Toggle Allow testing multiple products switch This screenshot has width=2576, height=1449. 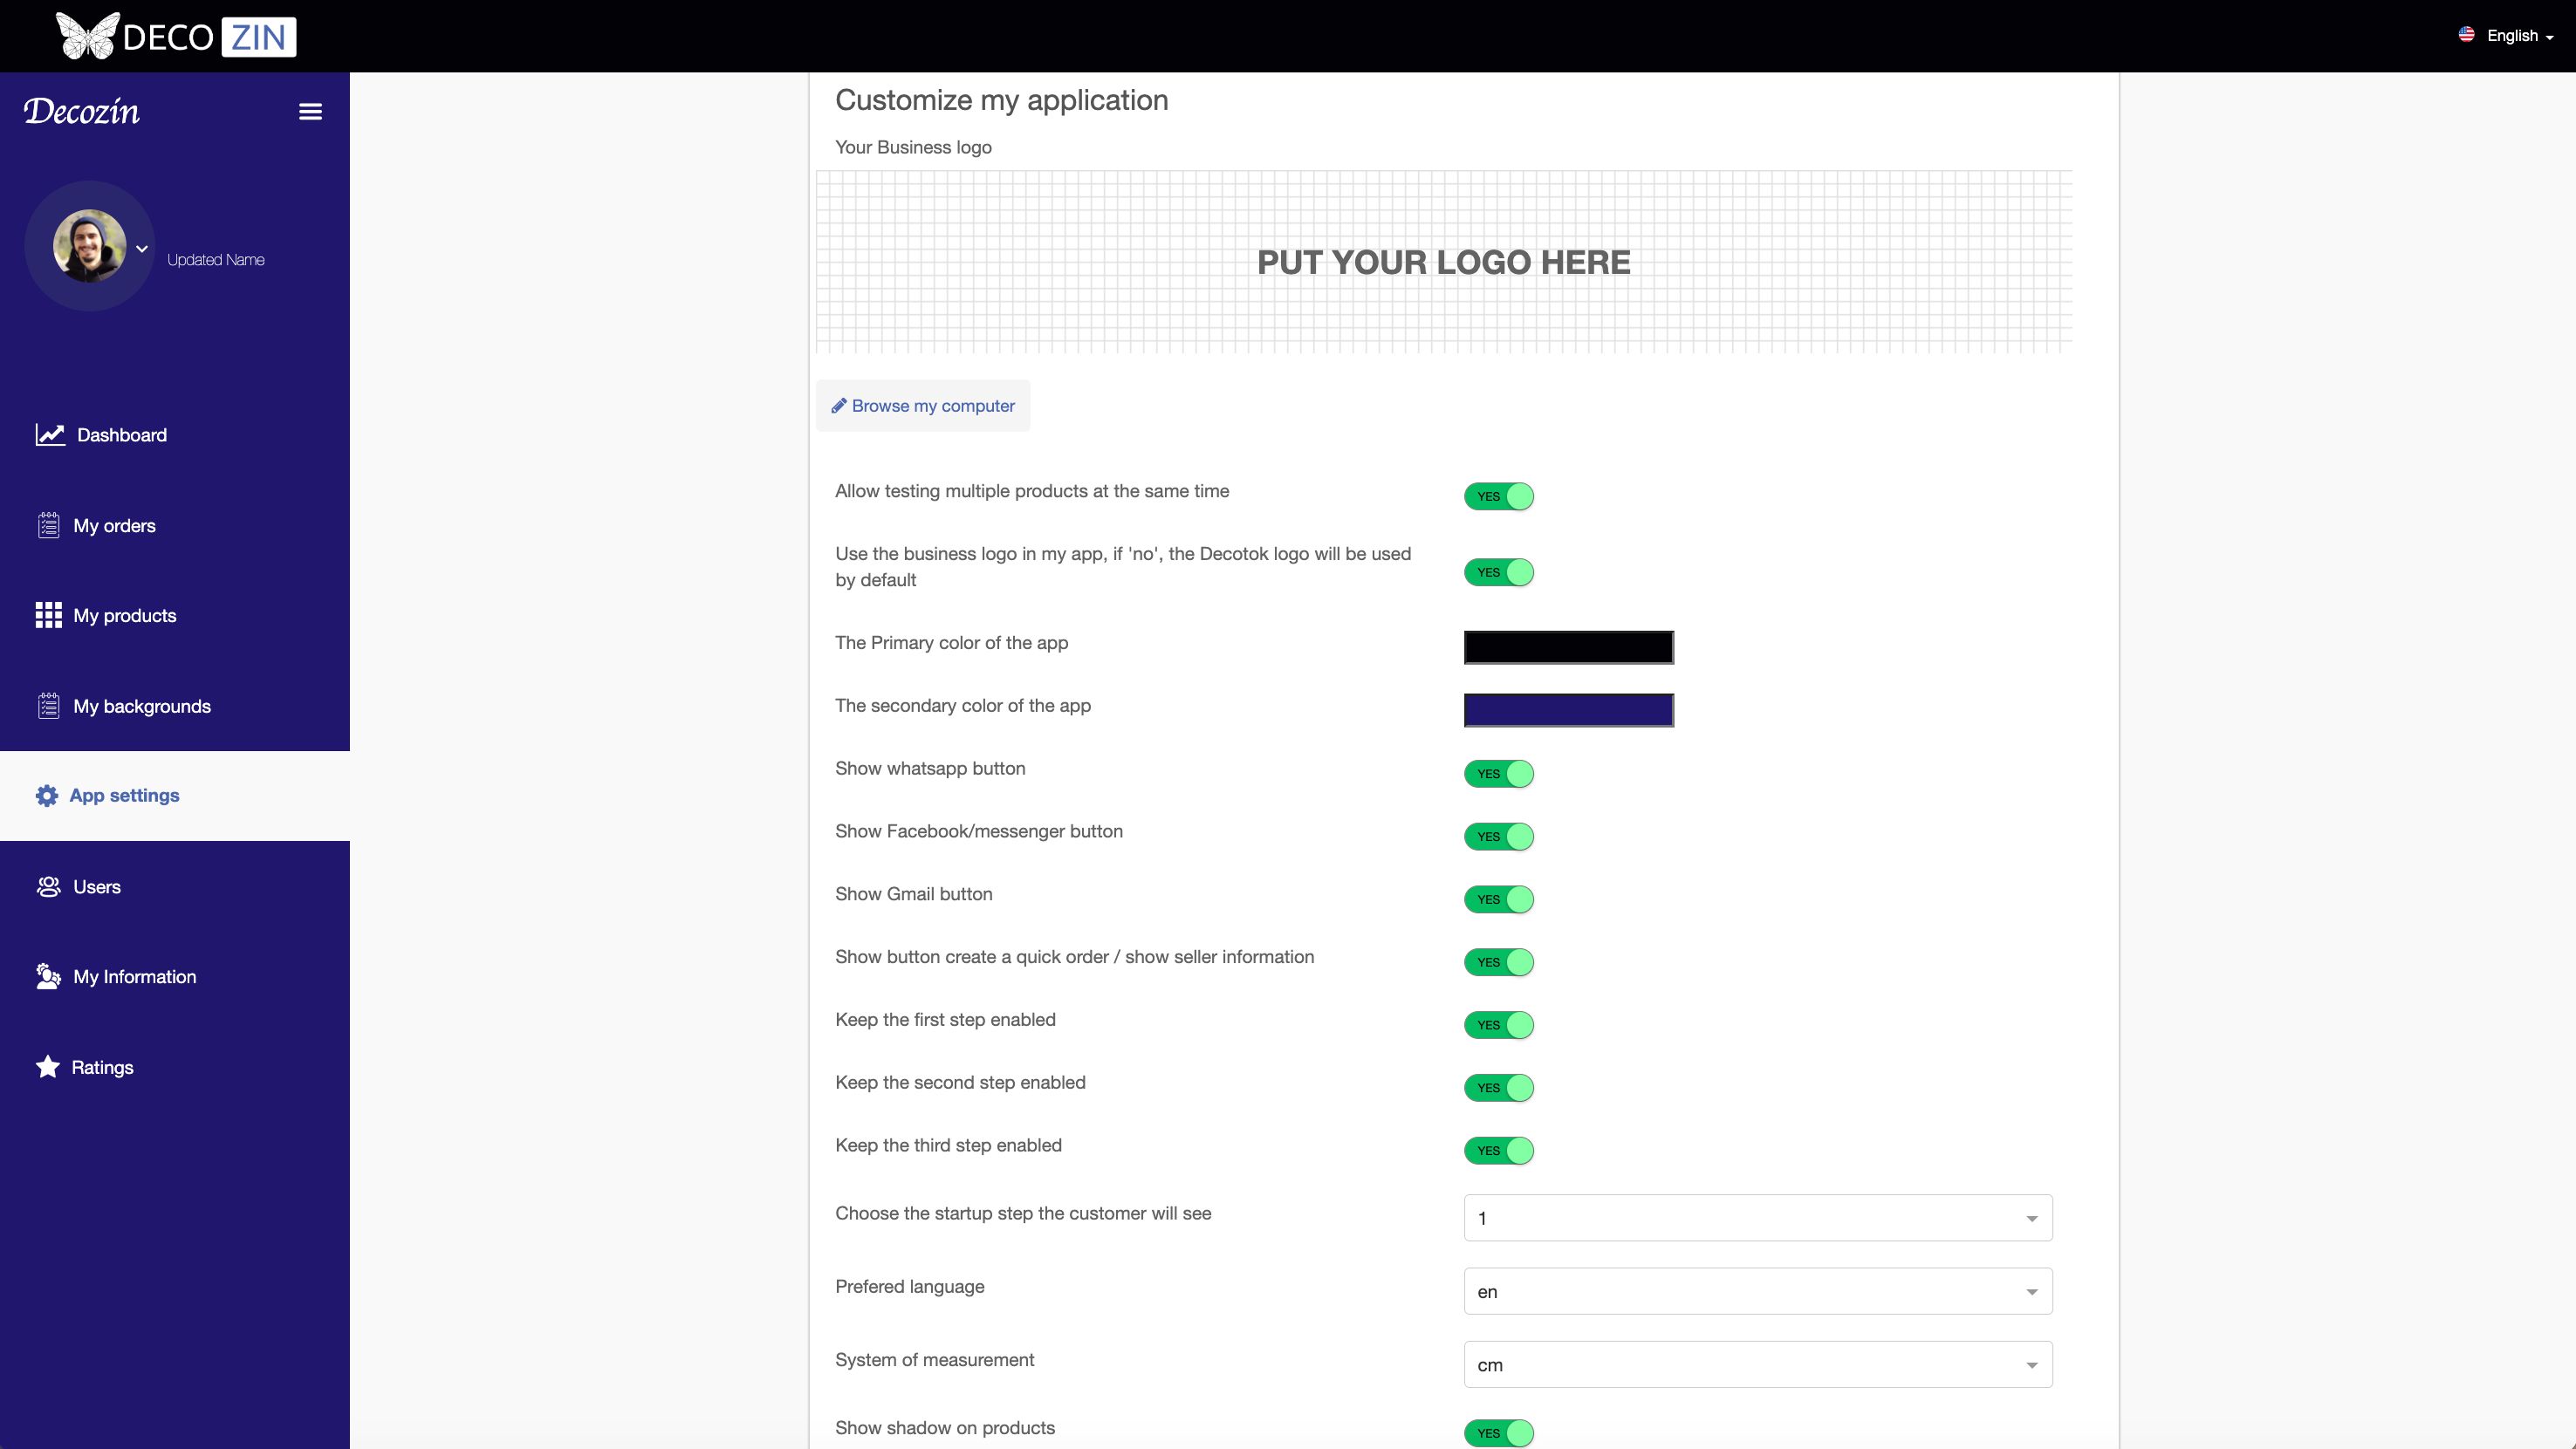[x=1498, y=497]
